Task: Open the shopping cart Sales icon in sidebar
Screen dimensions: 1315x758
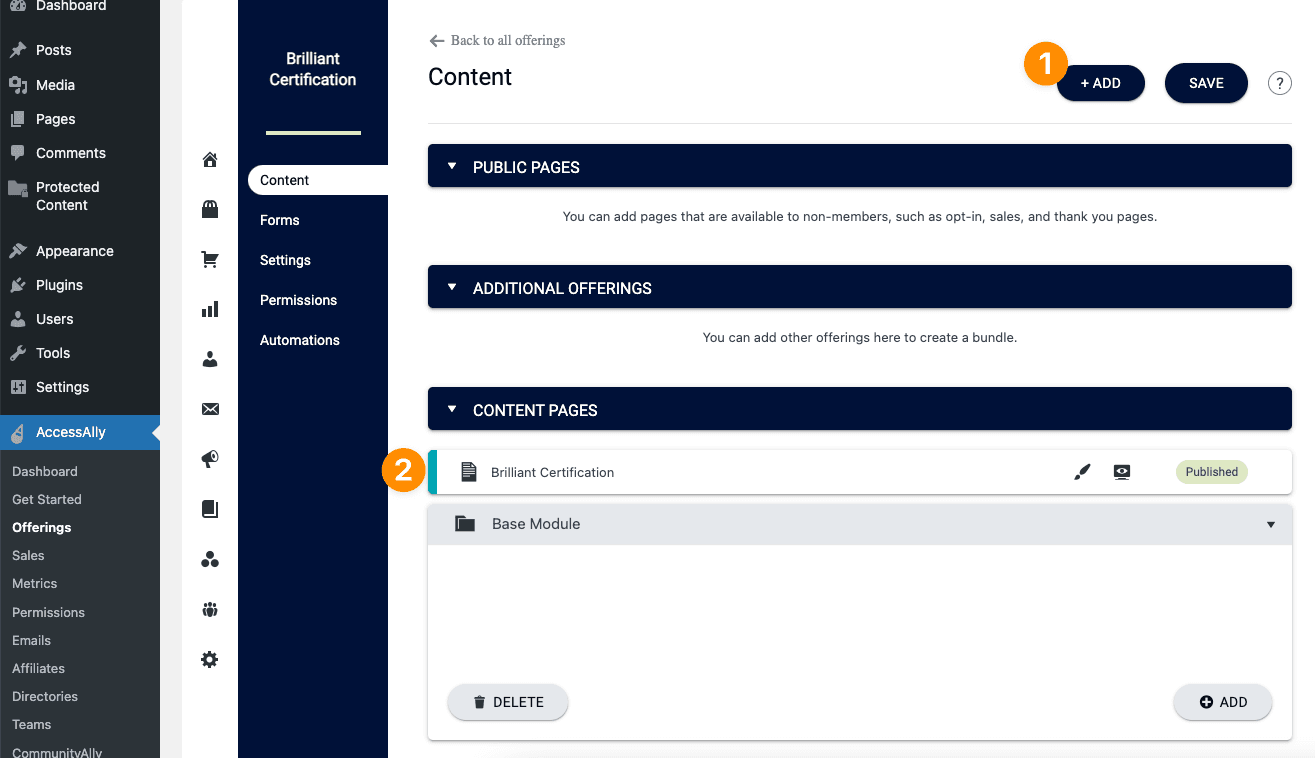Action: tap(209, 259)
